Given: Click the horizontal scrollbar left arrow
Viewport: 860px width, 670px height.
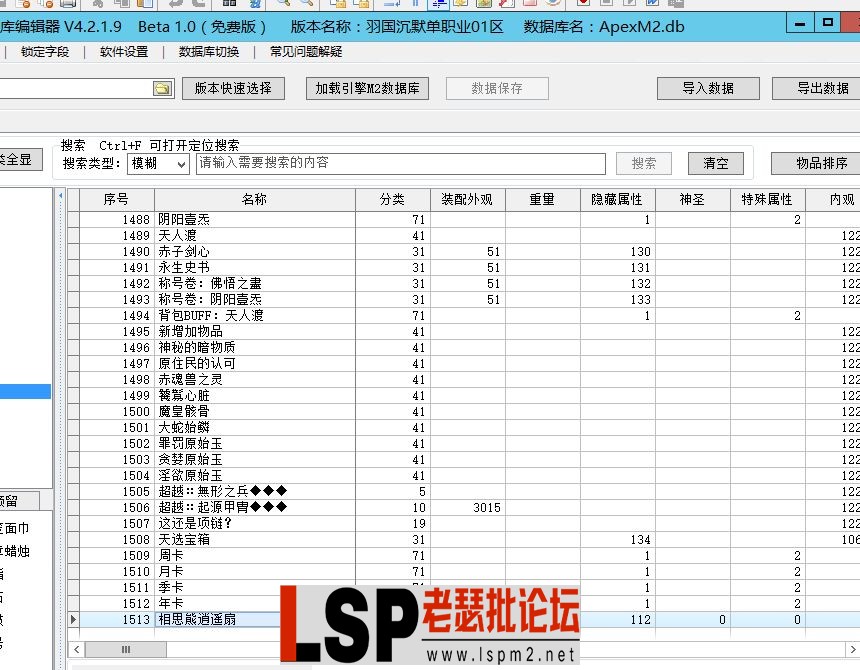Looking at the screenshot, I should [x=75, y=650].
